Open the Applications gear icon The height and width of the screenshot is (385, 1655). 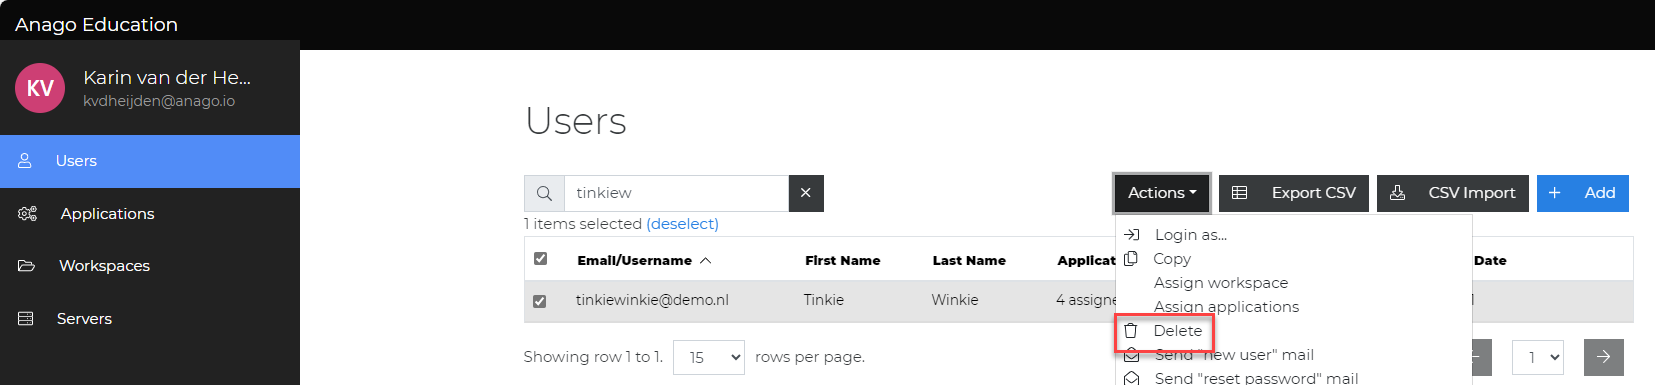click(27, 214)
